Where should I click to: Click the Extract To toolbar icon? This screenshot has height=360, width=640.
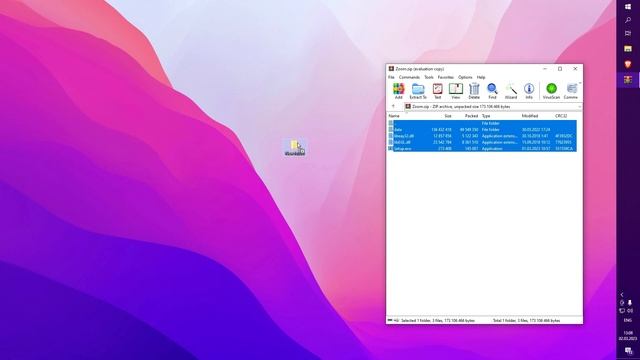418,91
